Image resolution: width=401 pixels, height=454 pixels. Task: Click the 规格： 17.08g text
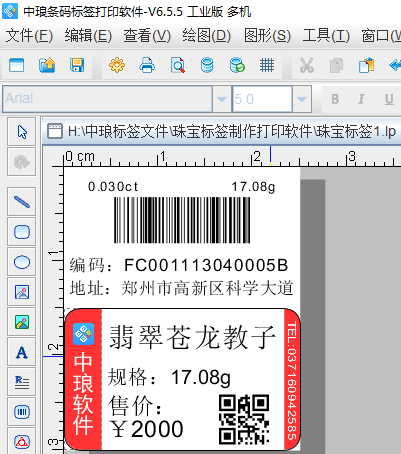point(169,377)
